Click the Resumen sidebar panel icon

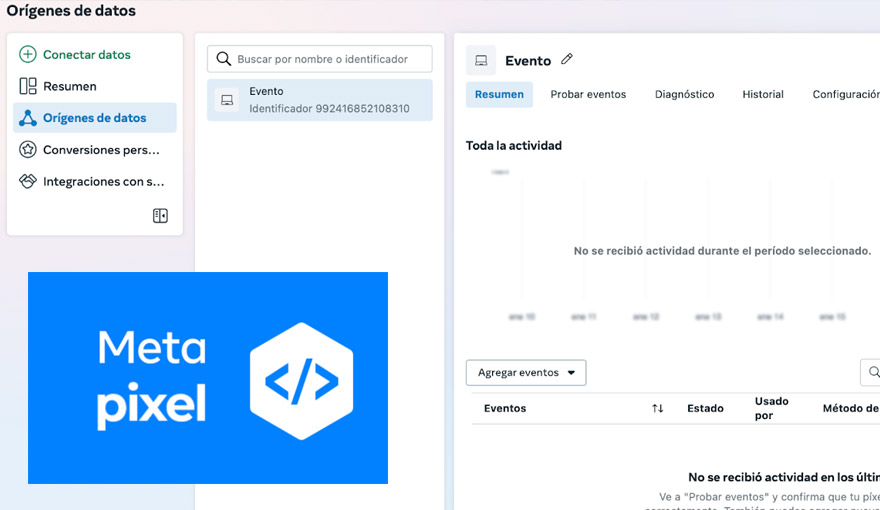[x=28, y=86]
